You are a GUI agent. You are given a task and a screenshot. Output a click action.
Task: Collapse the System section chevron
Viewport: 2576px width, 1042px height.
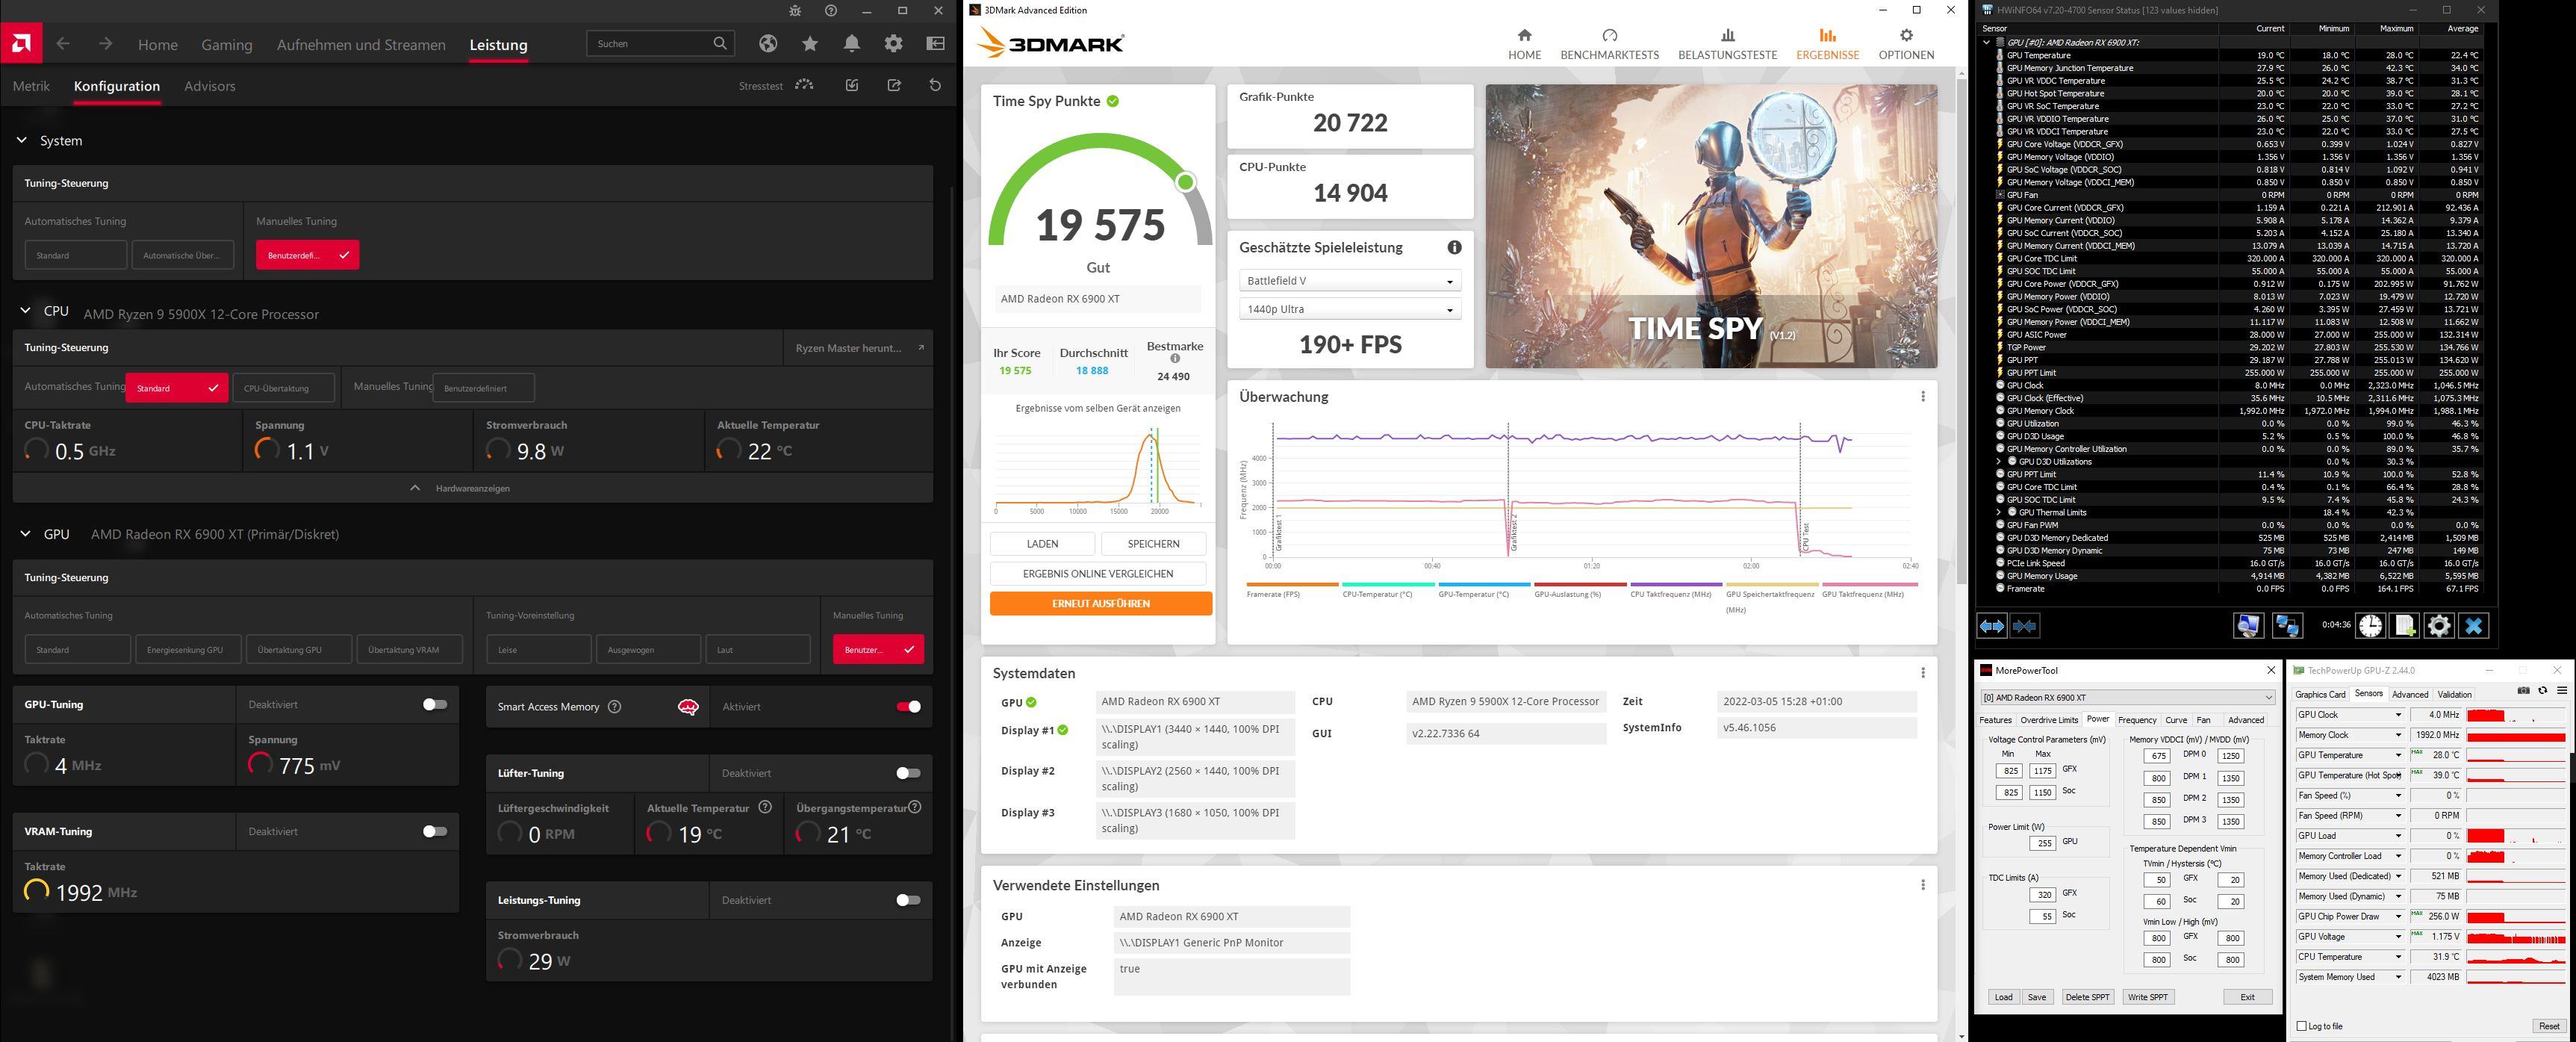coord(21,141)
